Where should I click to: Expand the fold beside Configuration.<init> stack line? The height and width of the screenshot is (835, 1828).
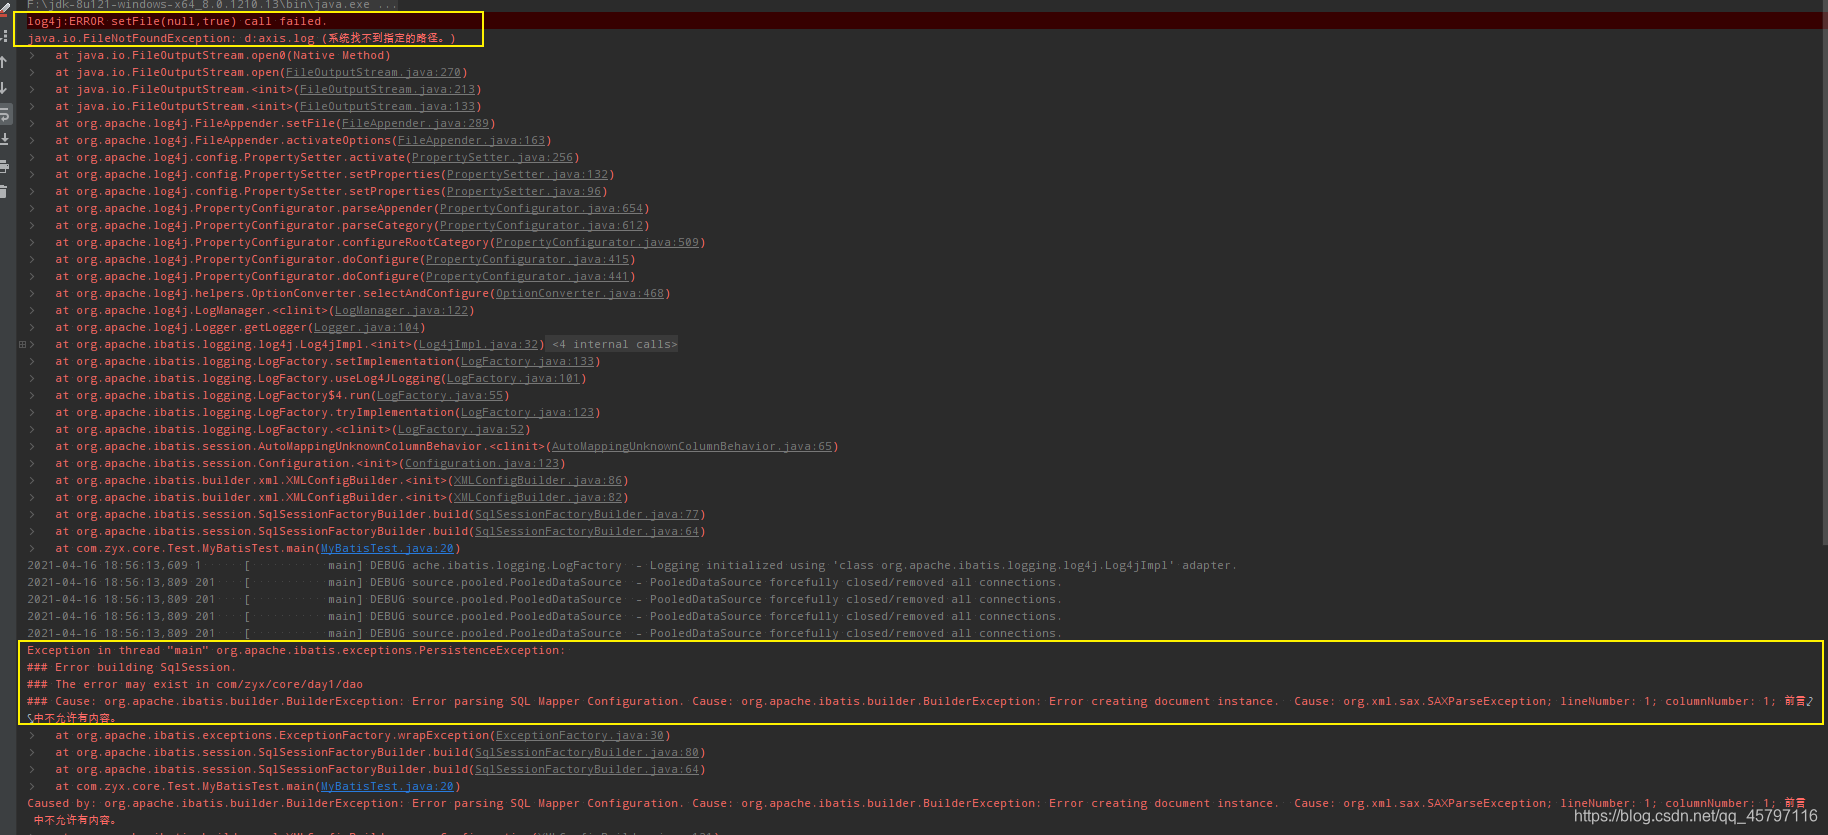pos(32,464)
